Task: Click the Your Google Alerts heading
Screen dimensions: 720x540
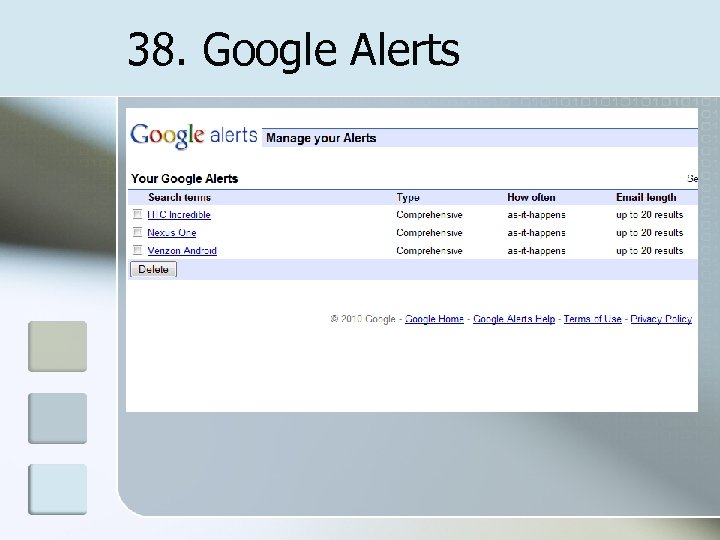Action: tap(185, 179)
